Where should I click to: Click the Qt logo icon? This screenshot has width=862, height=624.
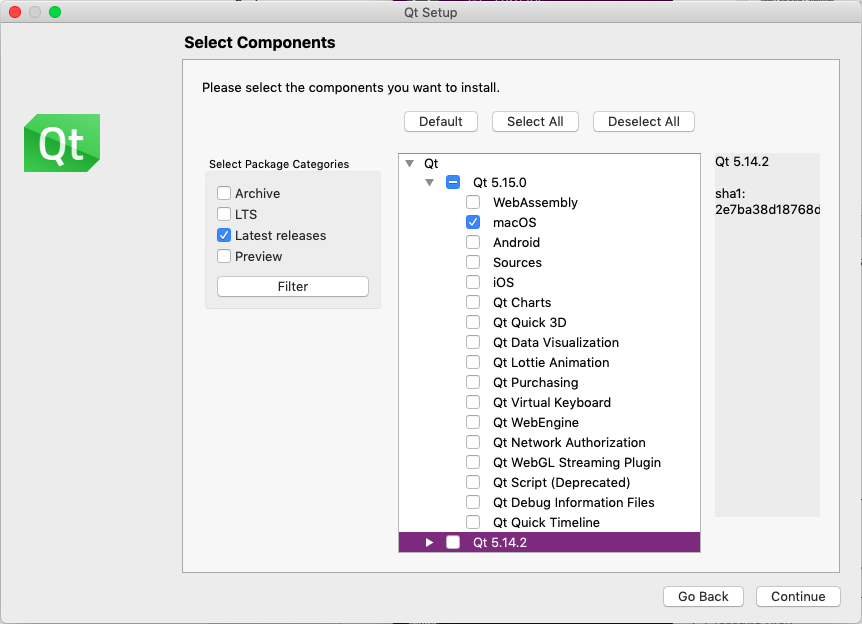click(61, 142)
